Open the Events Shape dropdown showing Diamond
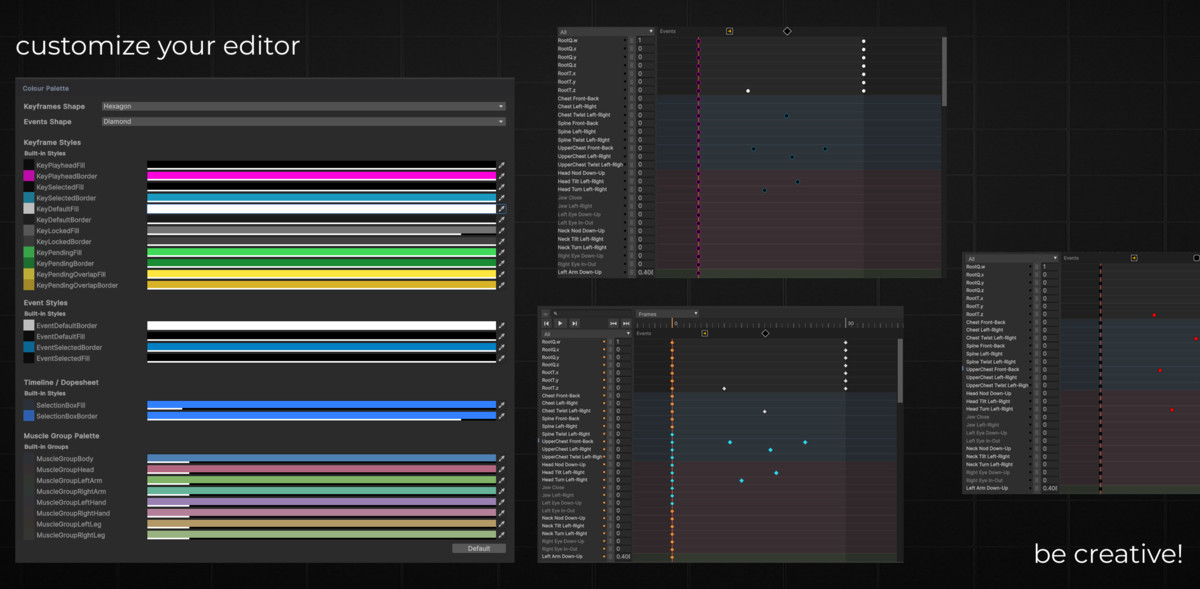The image size is (1200, 589). click(x=300, y=120)
